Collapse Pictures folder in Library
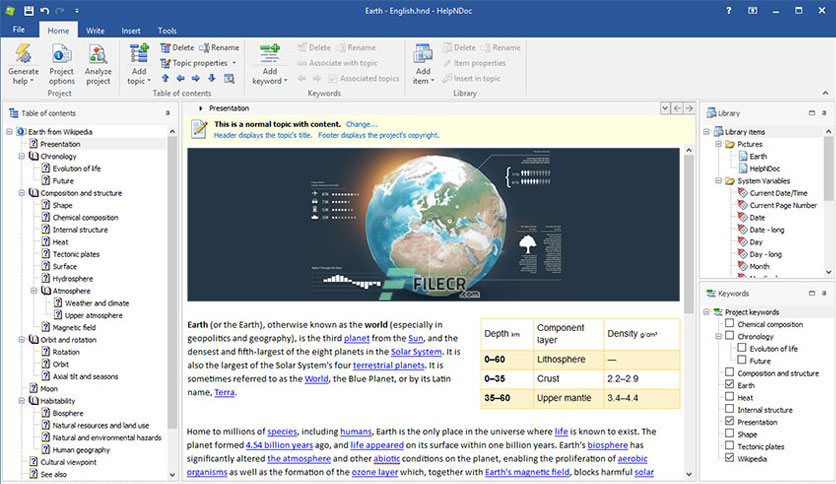The width and height of the screenshot is (836, 484). click(x=718, y=144)
